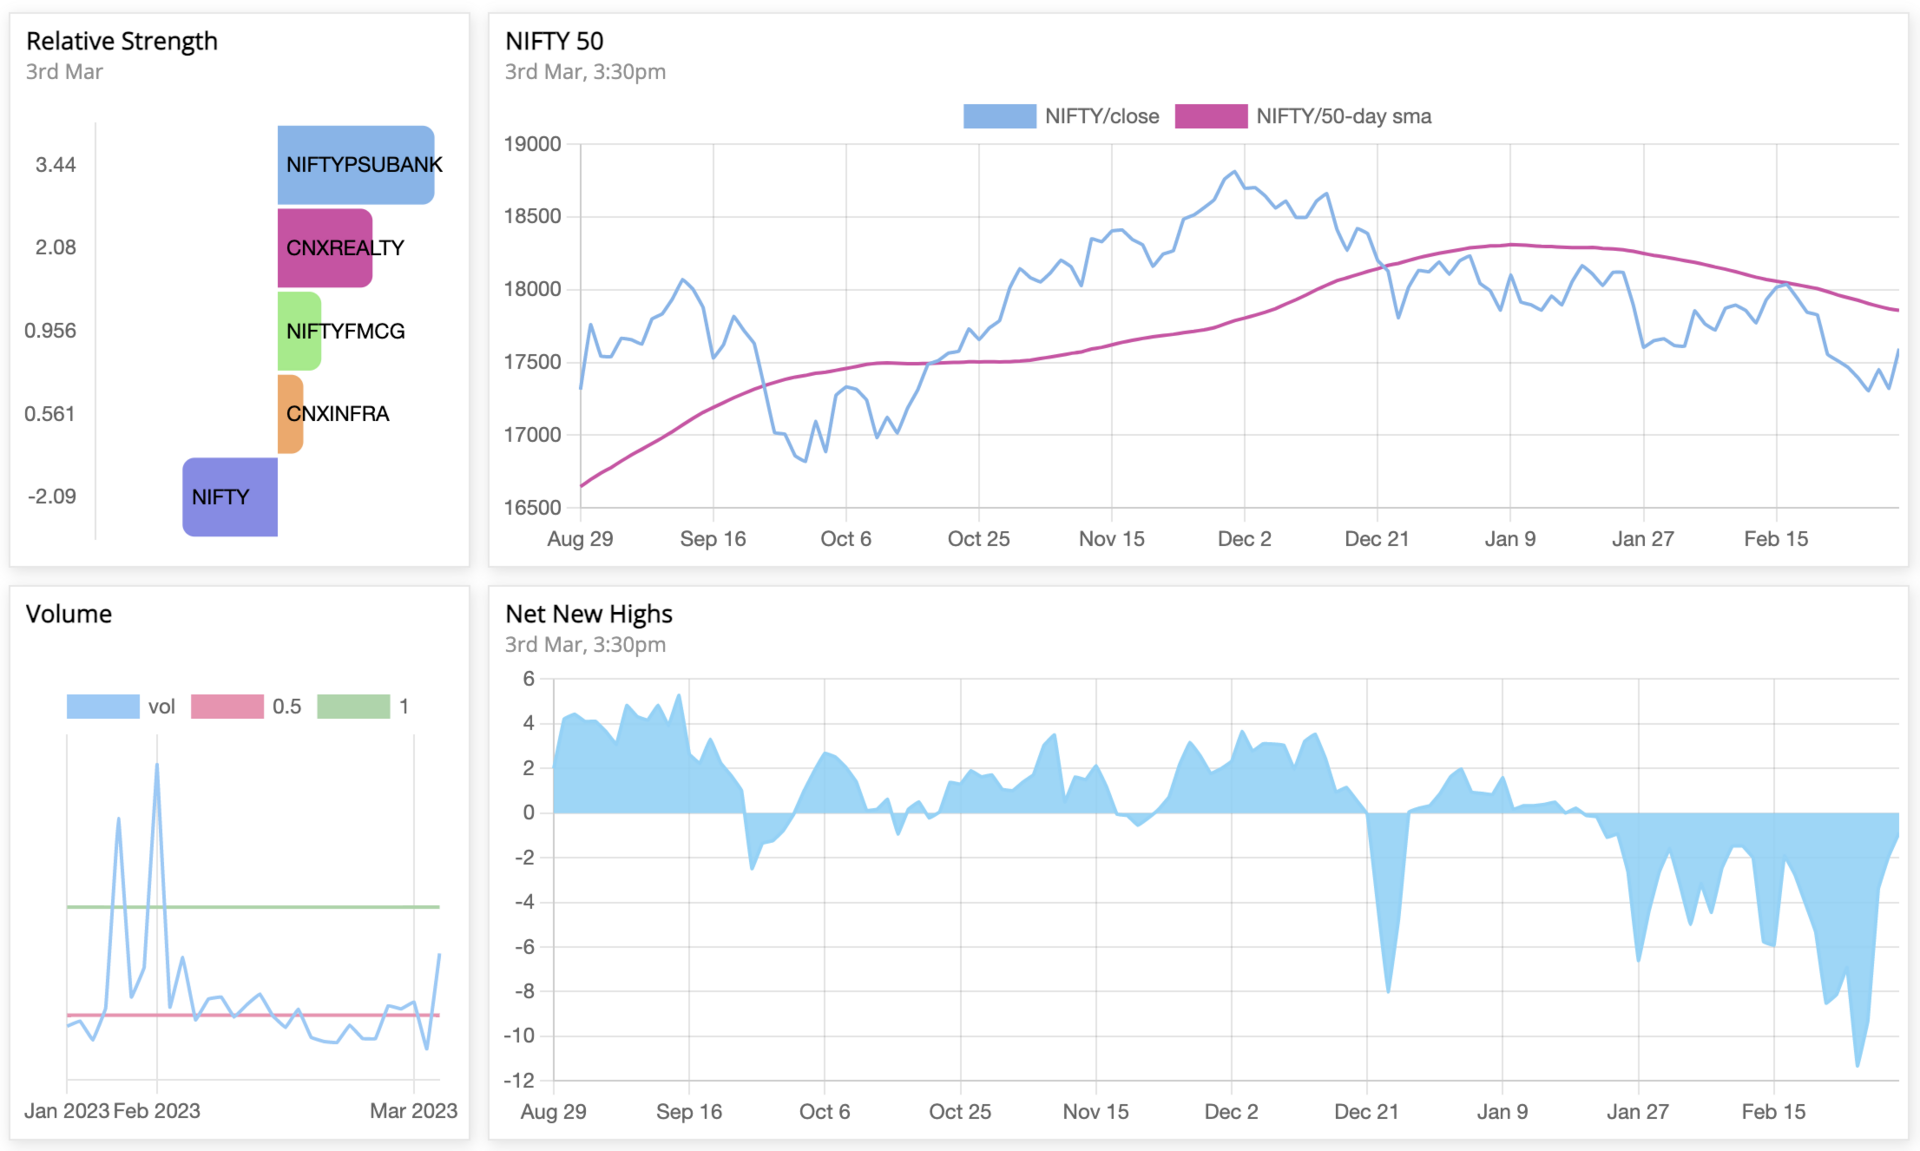Click the blue NIFTY/close legend color box
The height and width of the screenshot is (1151, 1920).
[999, 116]
